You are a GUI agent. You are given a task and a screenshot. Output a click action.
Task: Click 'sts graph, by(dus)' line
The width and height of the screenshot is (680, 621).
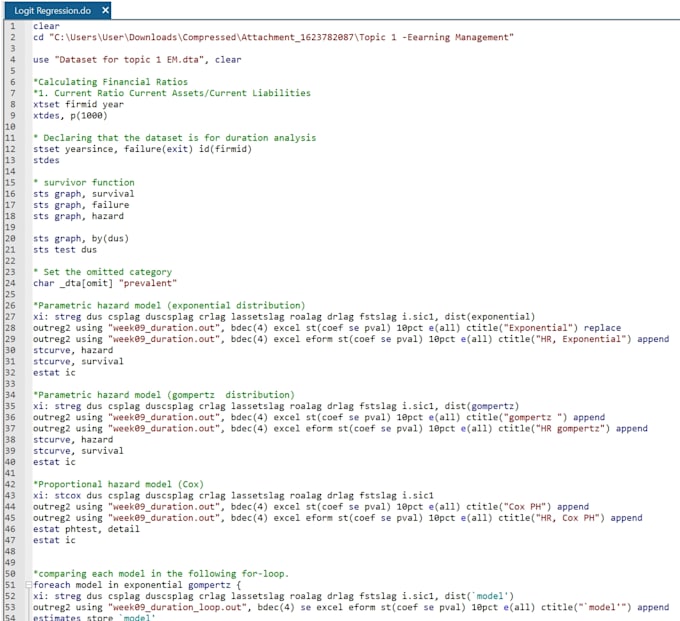coord(81,239)
